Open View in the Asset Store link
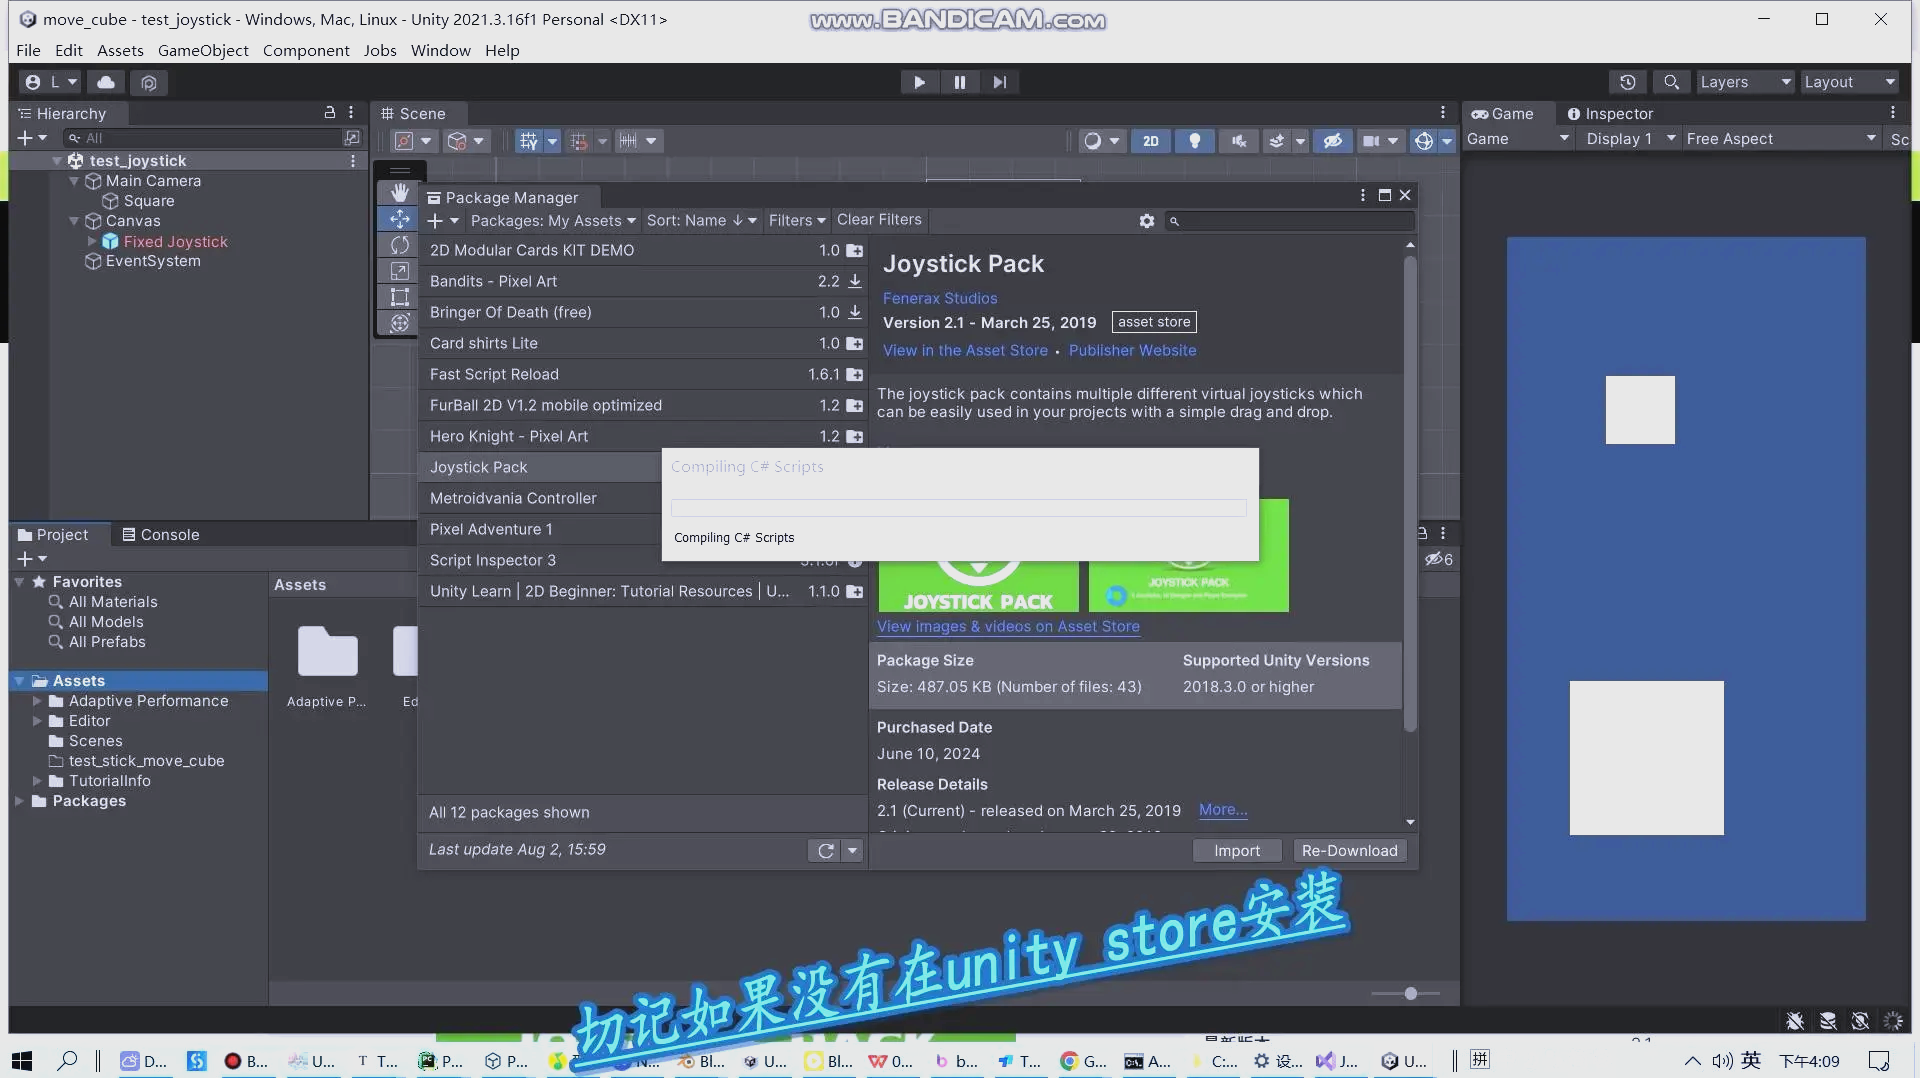The image size is (1920, 1078). (965, 350)
